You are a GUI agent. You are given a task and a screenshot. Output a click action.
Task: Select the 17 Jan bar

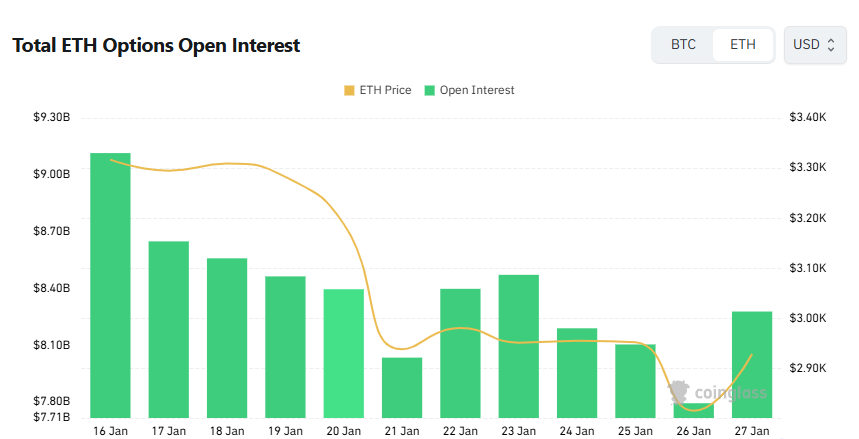pyautogui.click(x=169, y=329)
